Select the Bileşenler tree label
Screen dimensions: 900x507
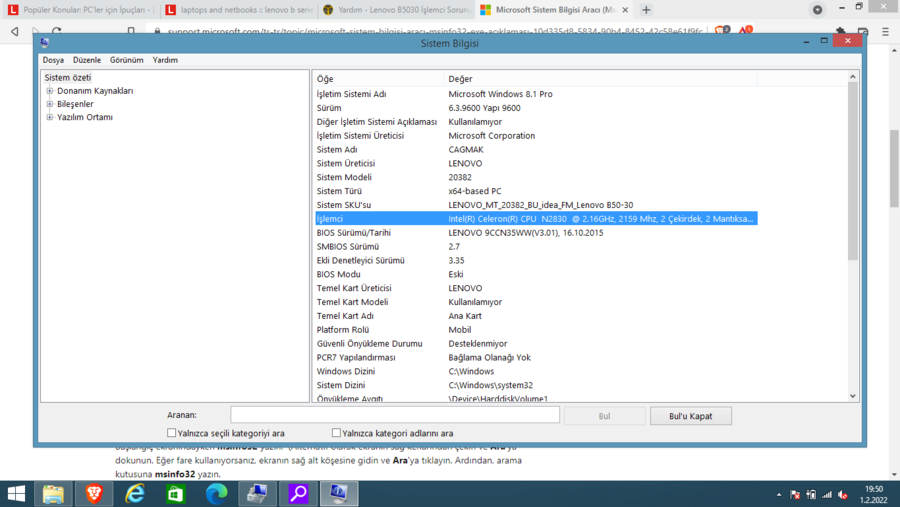75,104
